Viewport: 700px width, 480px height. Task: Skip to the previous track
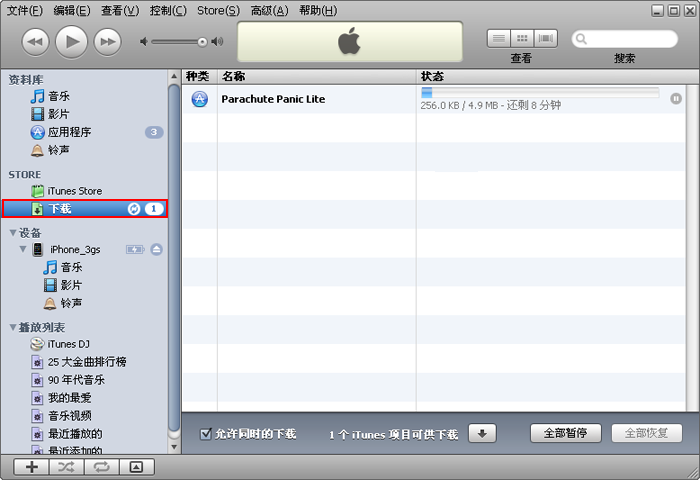pos(35,41)
